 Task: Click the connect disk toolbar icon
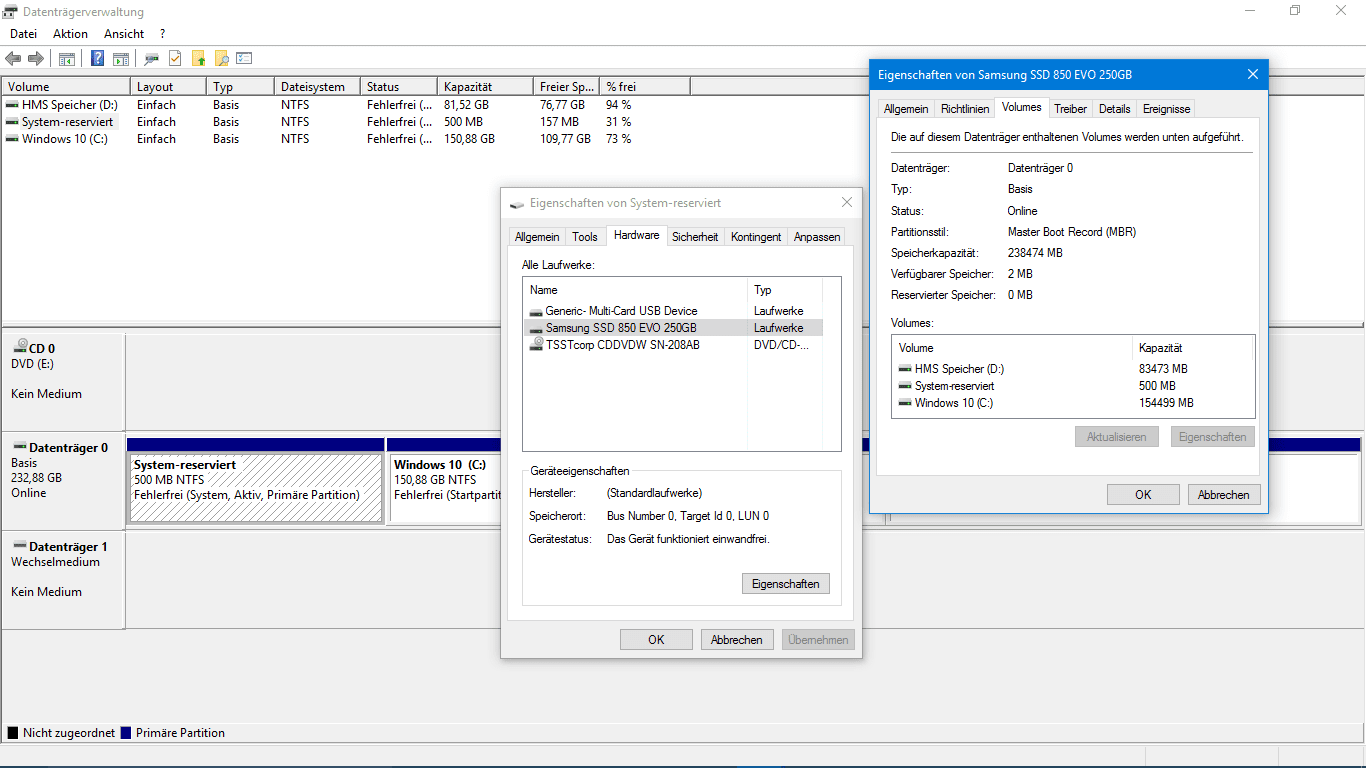tap(152, 59)
